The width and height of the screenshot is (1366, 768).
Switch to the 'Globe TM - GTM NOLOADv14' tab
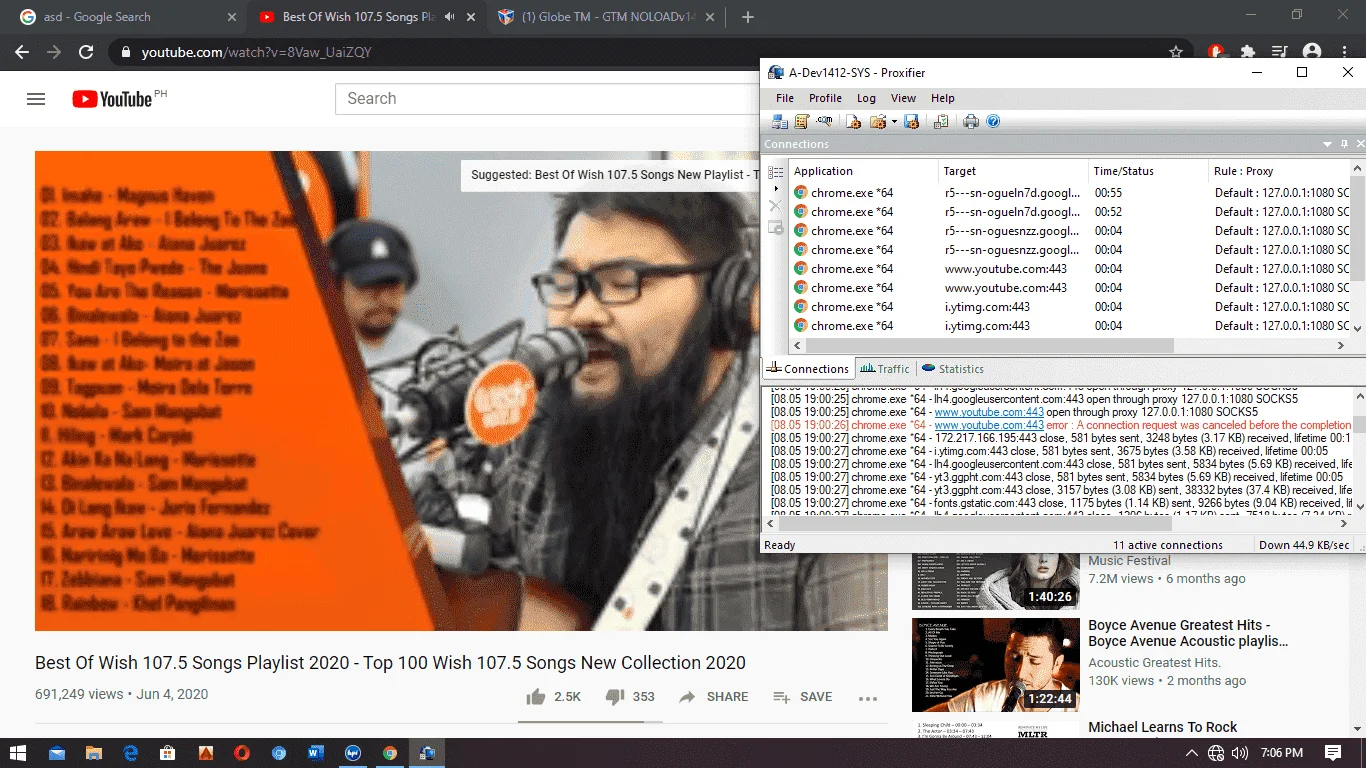607,17
